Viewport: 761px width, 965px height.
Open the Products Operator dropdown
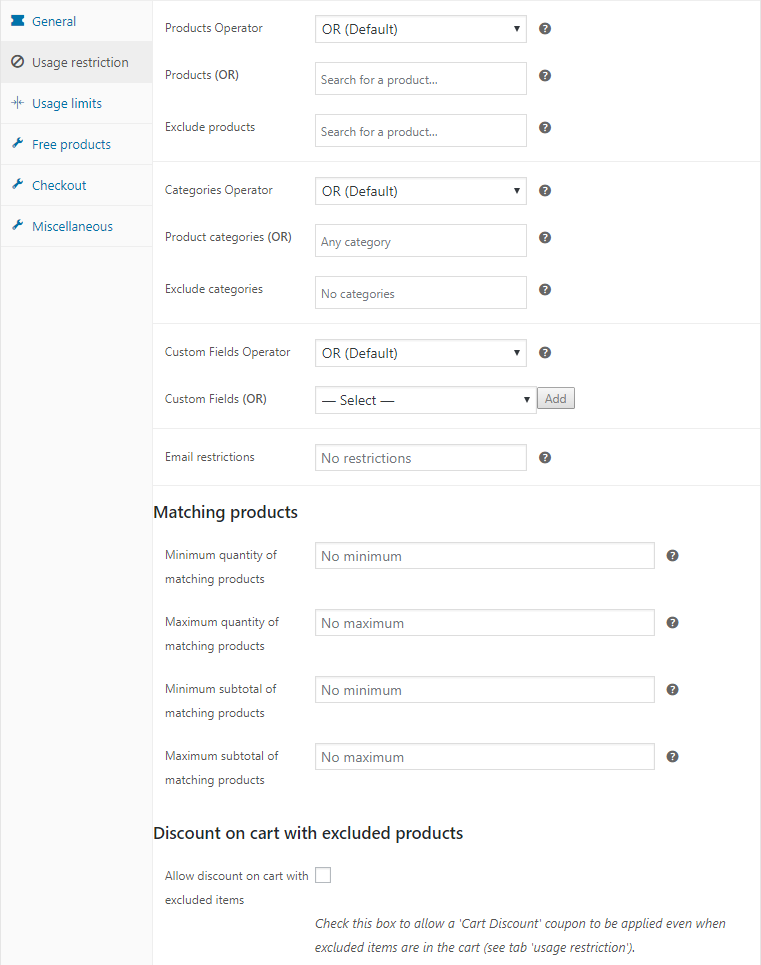[420, 28]
